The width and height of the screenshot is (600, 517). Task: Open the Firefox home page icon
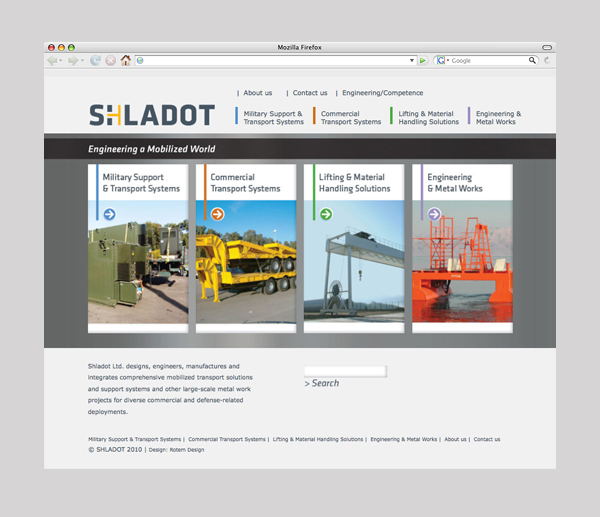click(x=126, y=60)
